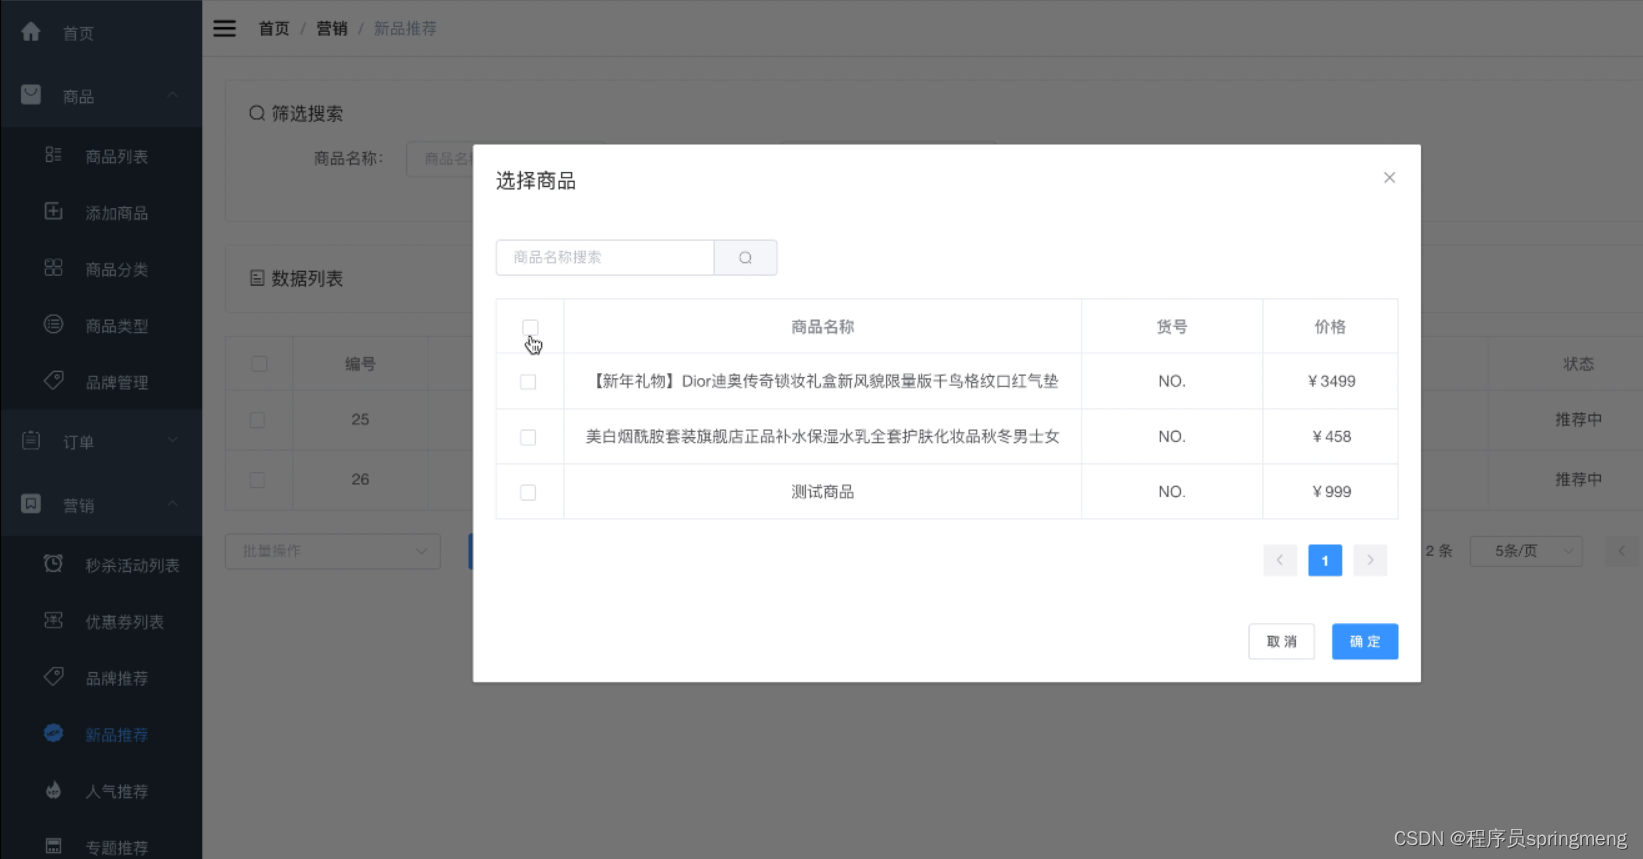Click the 取消 cancel button
The image size is (1643, 859).
click(1281, 642)
